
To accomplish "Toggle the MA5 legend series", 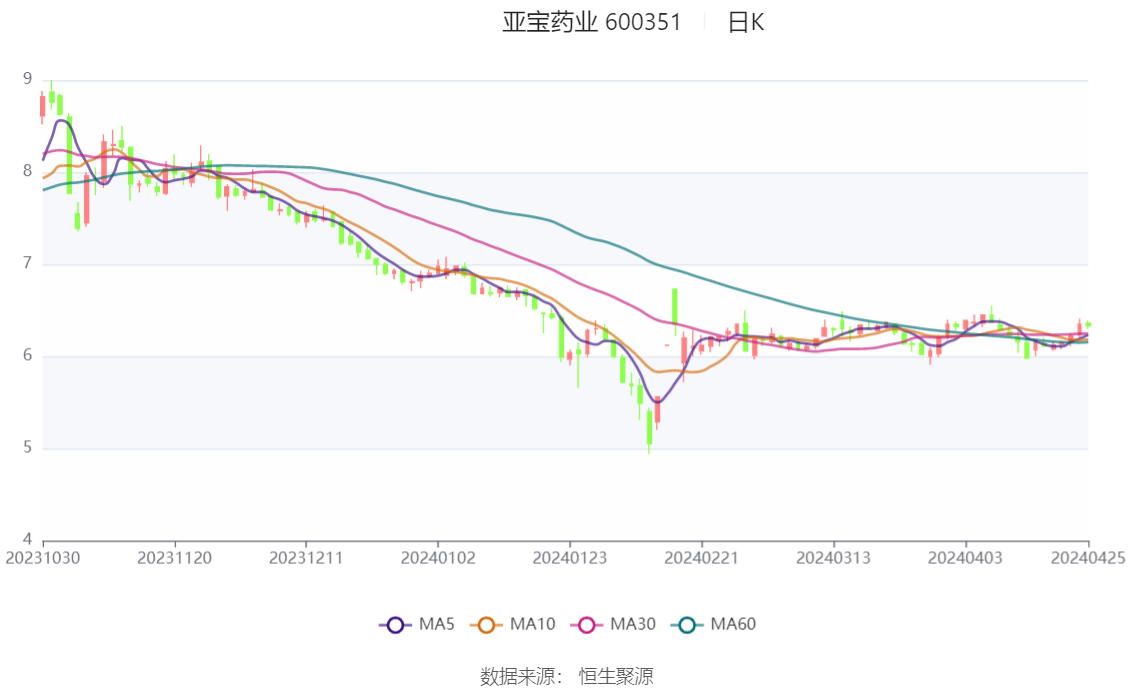I will pos(417,625).
